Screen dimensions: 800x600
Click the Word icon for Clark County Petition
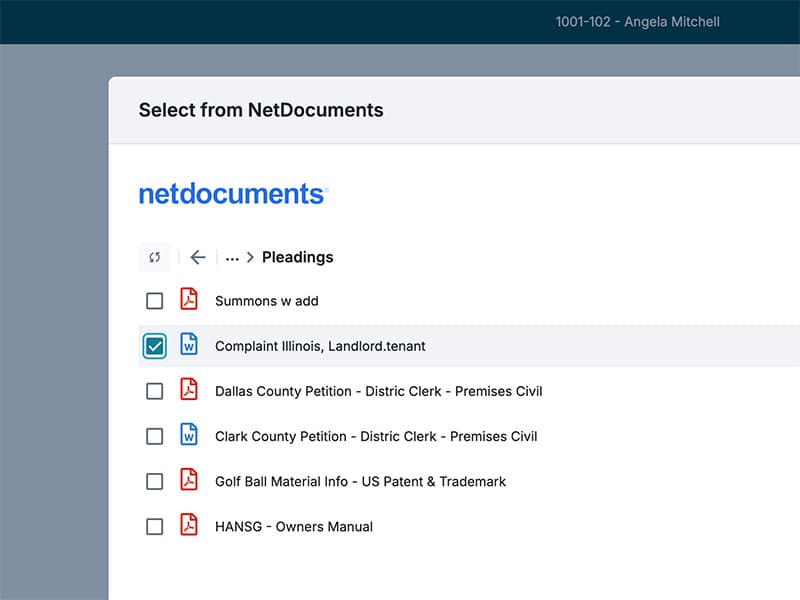189,434
